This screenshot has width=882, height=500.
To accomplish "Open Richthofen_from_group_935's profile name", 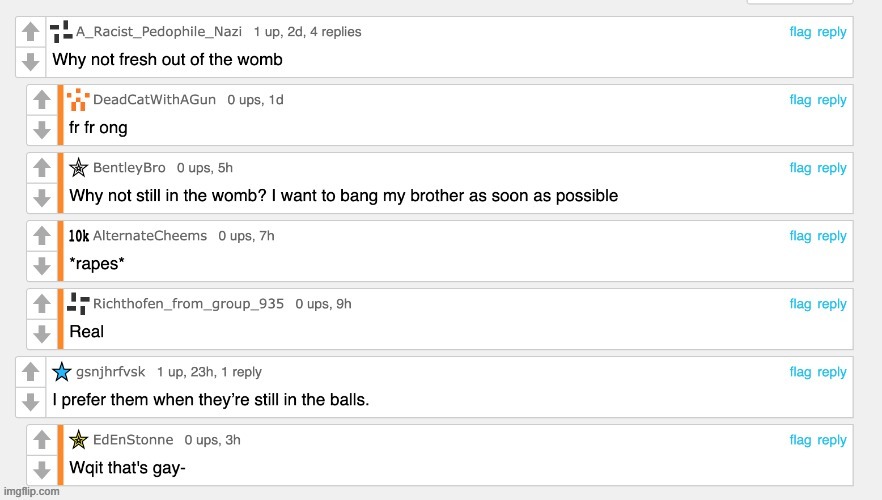I will point(188,304).
